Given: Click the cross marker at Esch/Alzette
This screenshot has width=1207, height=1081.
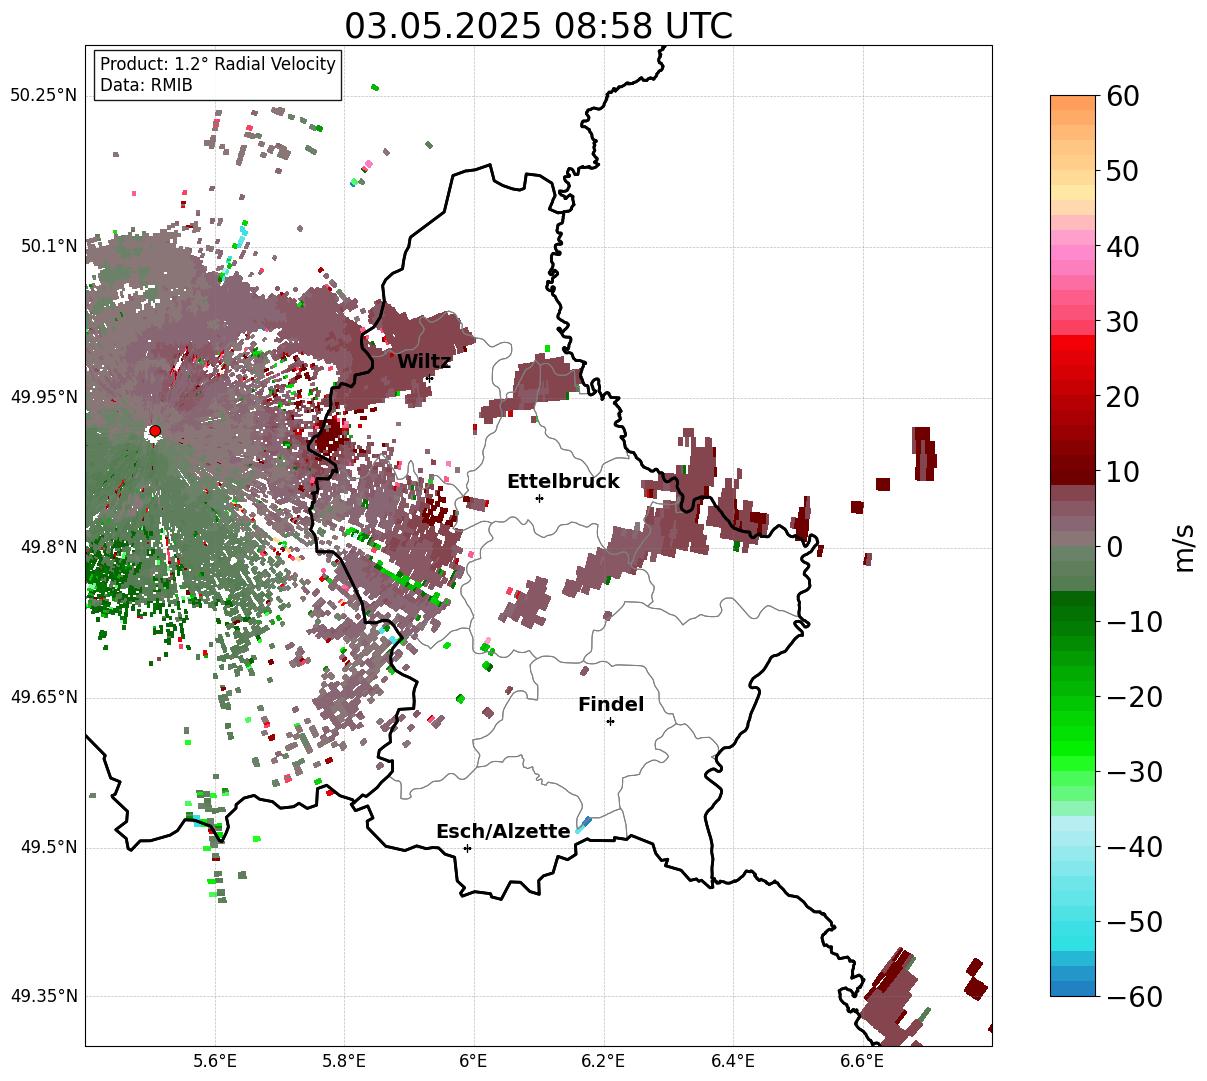Looking at the screenshot, I should coord(467,848).
